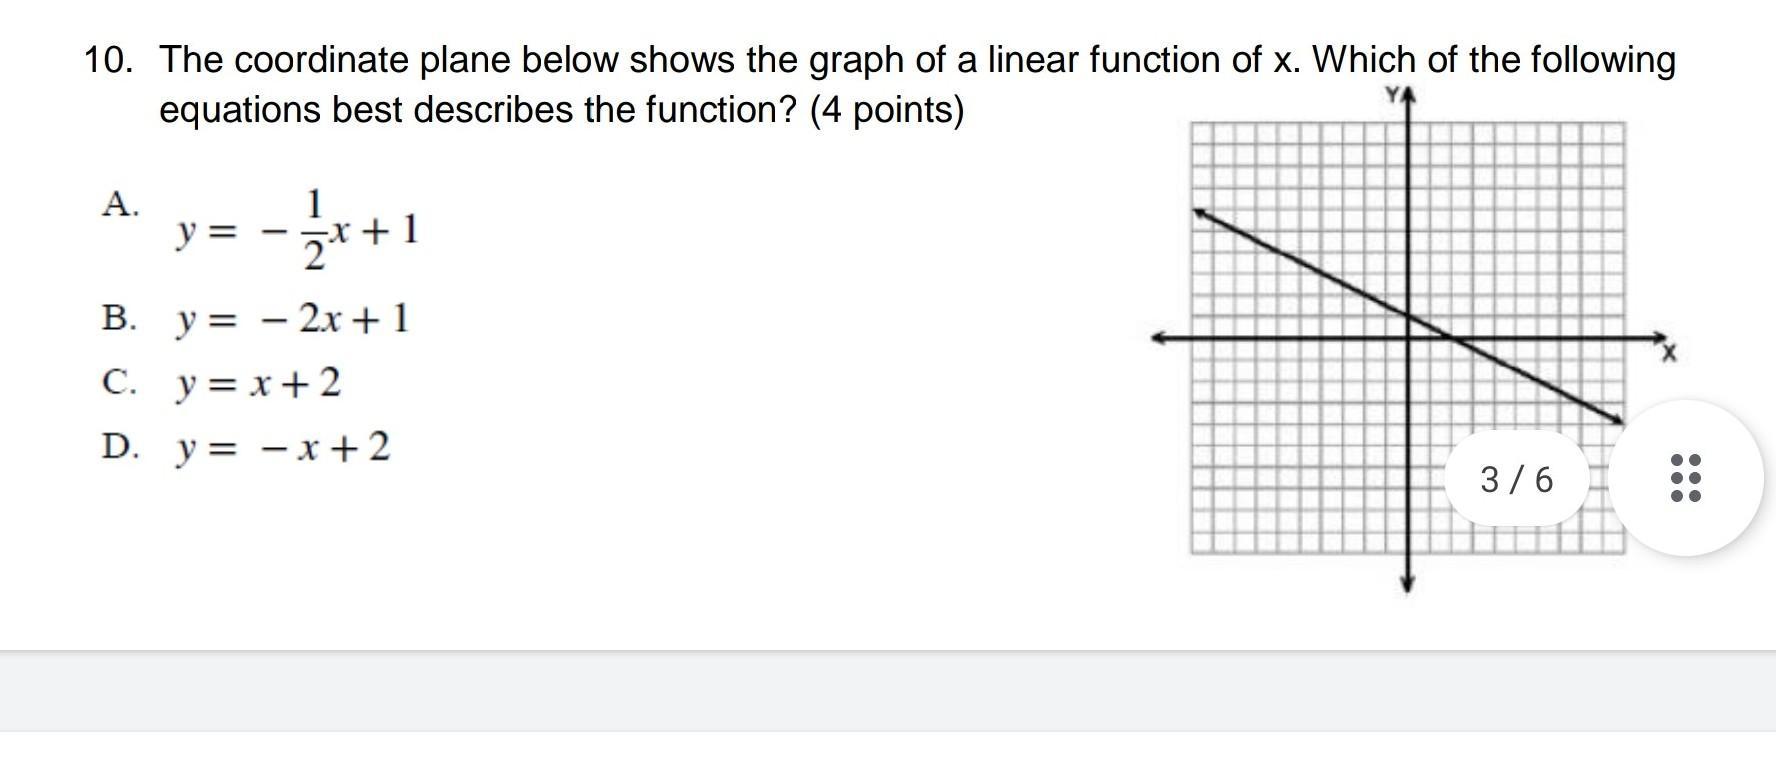The height and width of the screenshot is (782, 1776).
Task: Select answer C equation y = x + 2
Action: click(258, 383)
